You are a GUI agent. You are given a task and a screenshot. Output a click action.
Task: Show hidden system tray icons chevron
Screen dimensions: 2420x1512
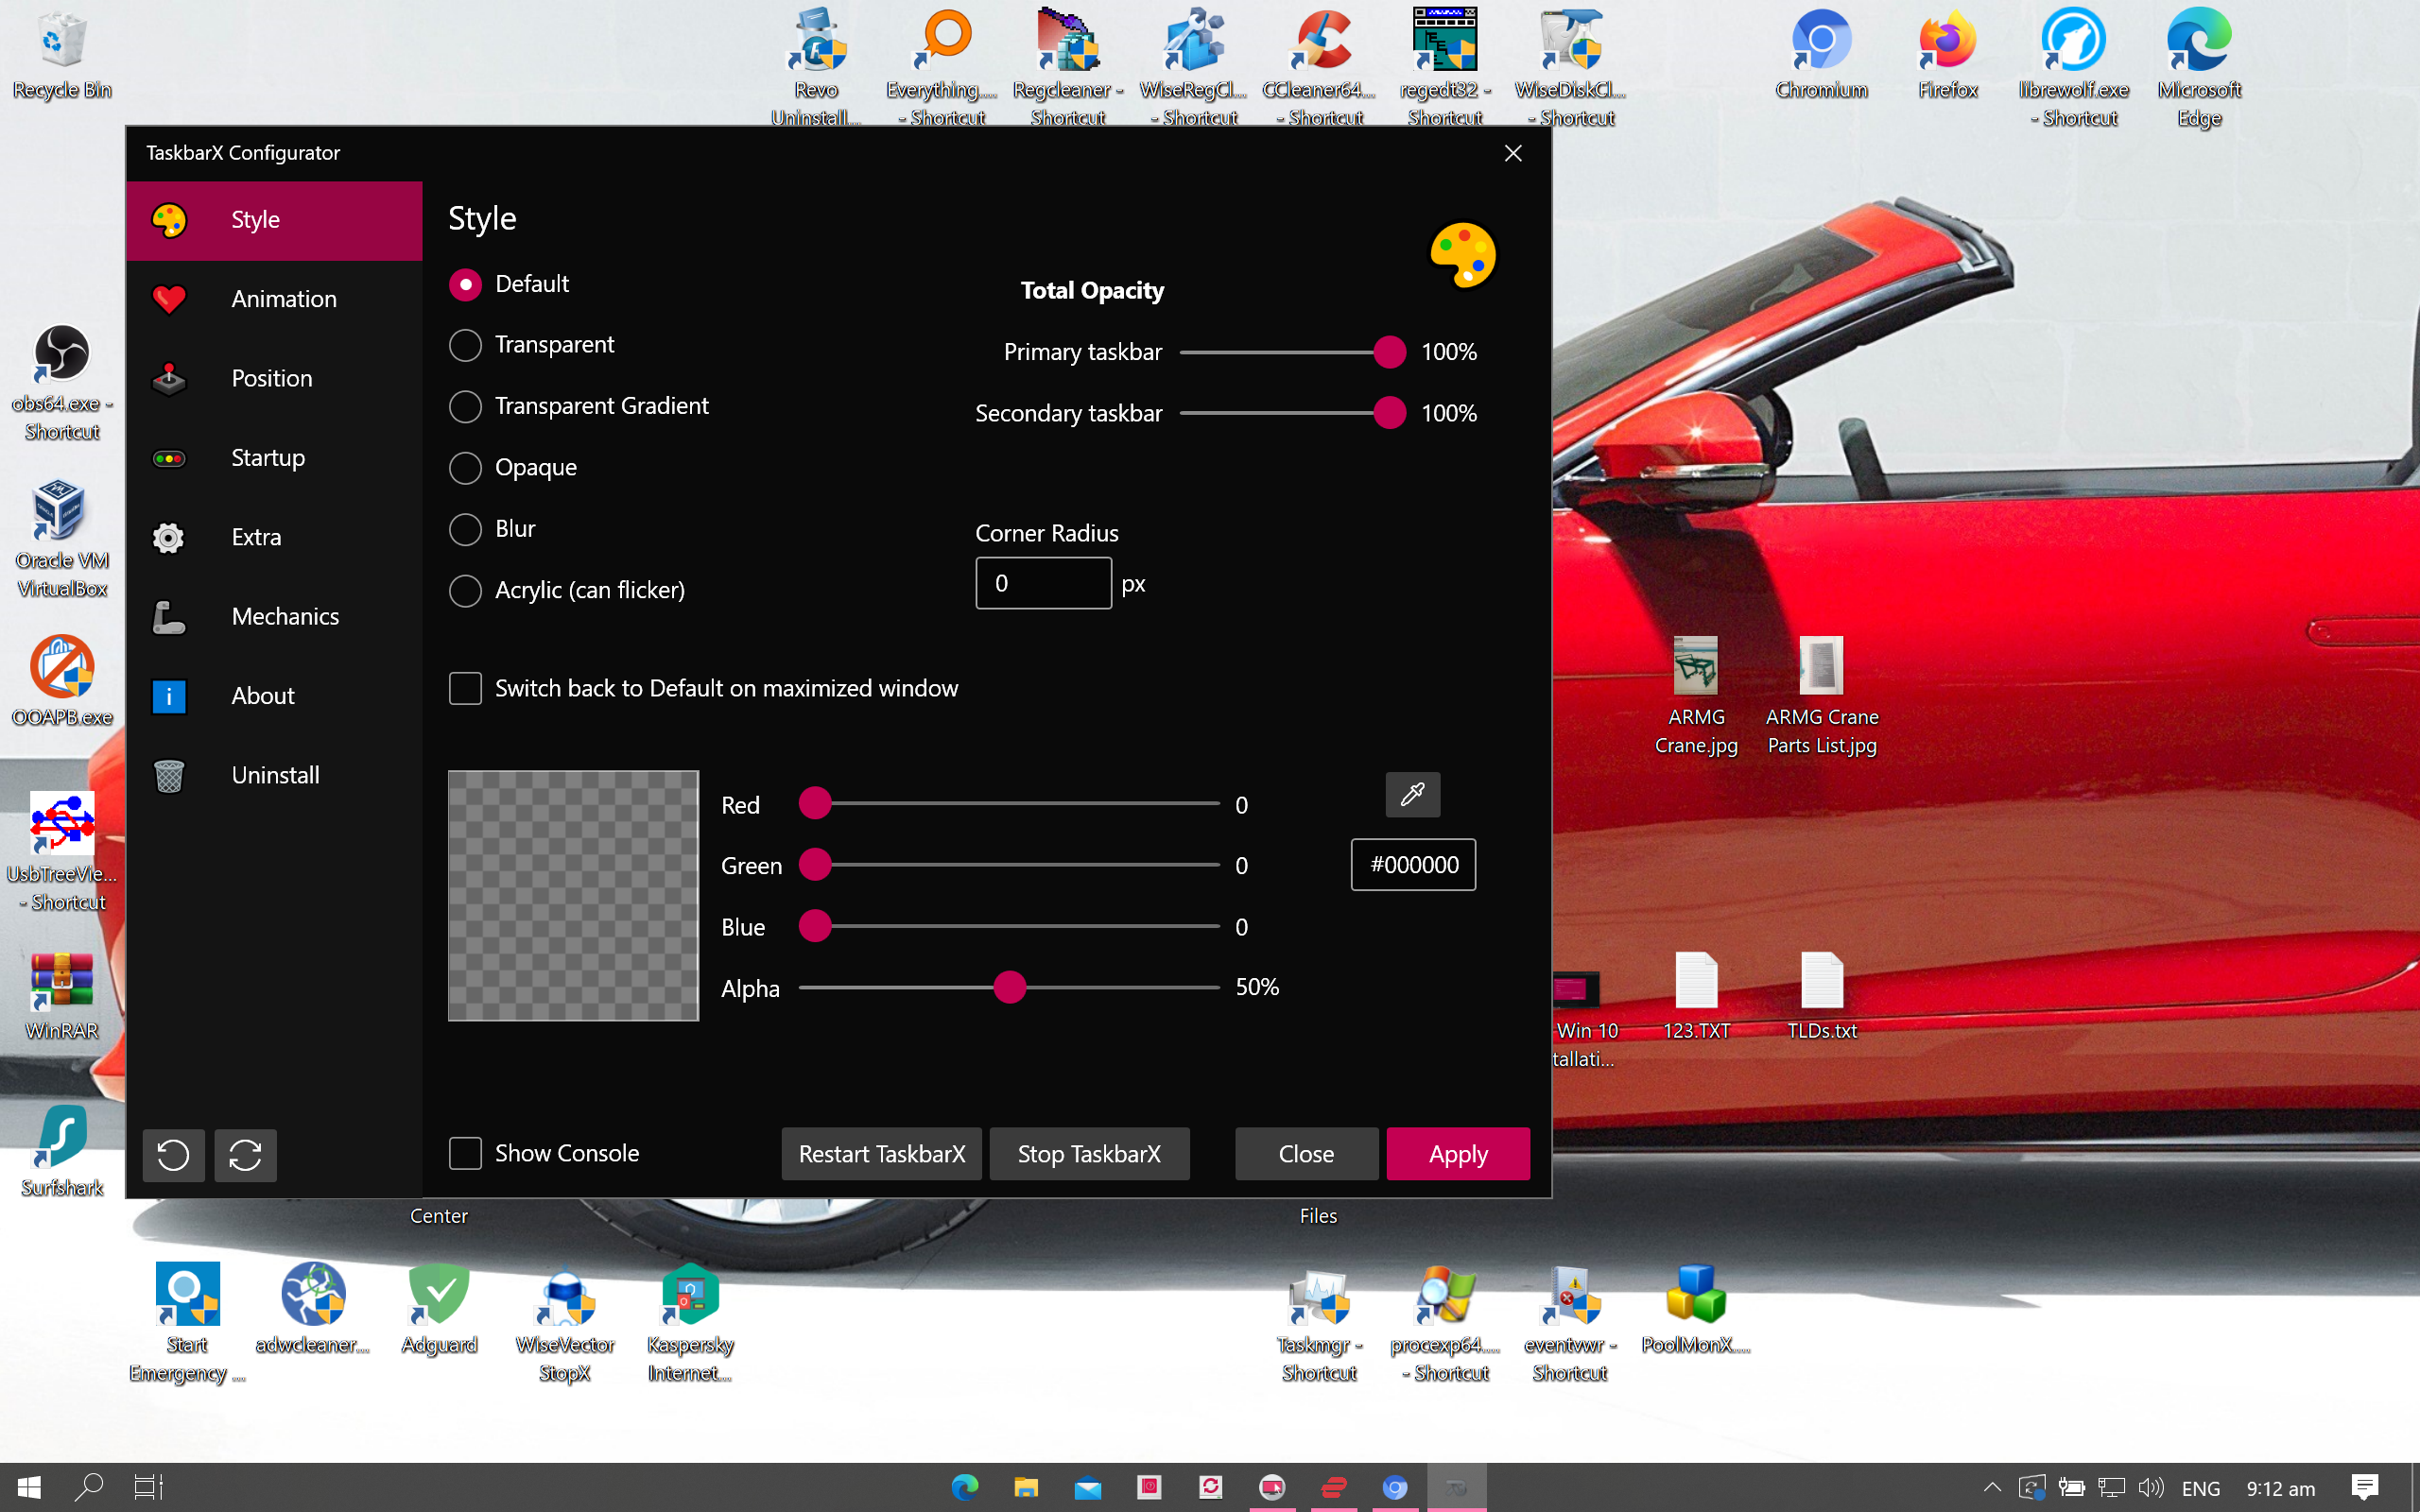pyautogui.click(x=1991, y=1487)
